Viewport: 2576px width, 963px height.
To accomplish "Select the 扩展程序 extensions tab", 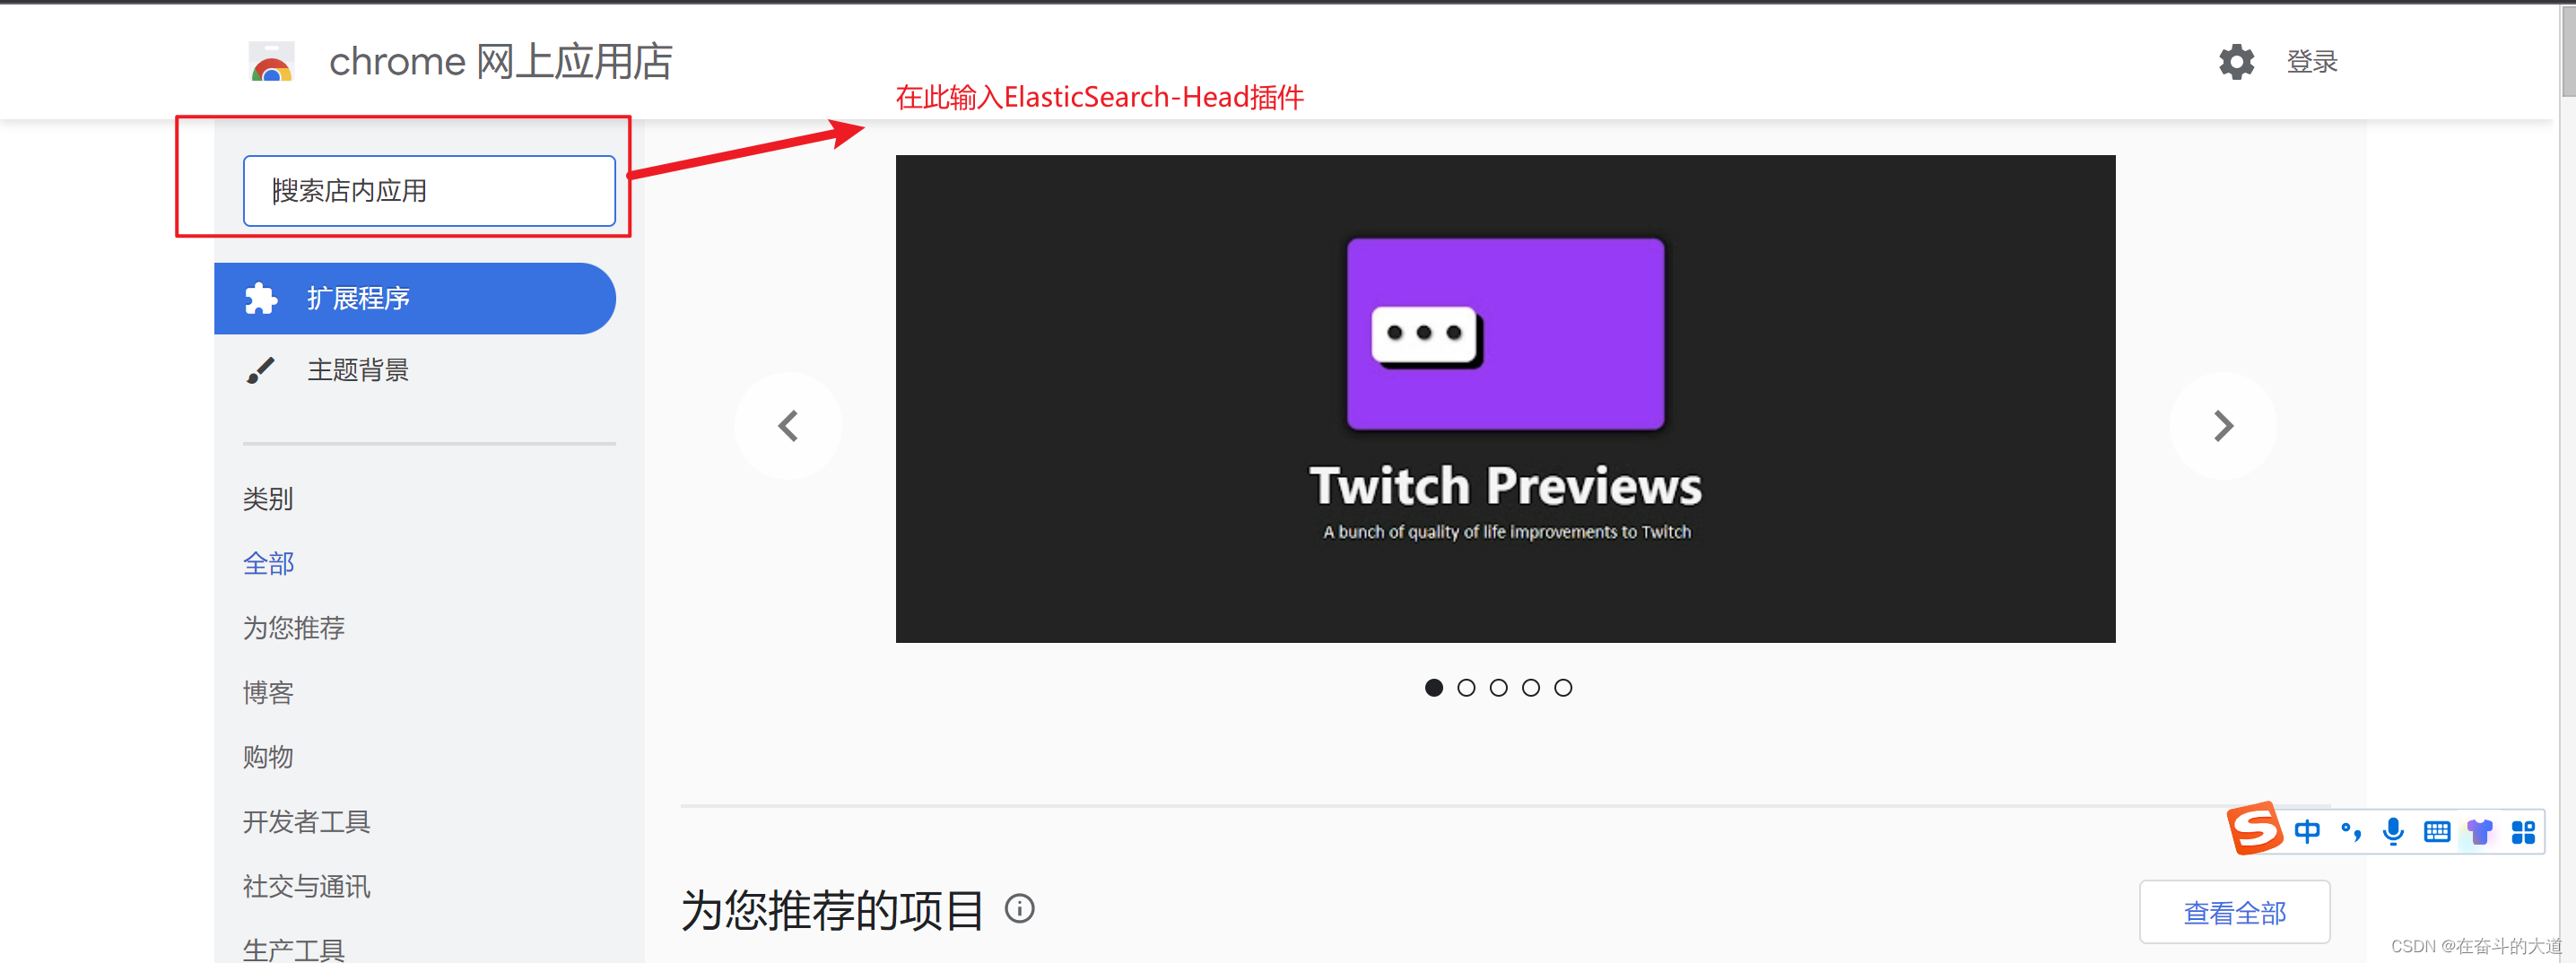I will [x=415, y=298].
